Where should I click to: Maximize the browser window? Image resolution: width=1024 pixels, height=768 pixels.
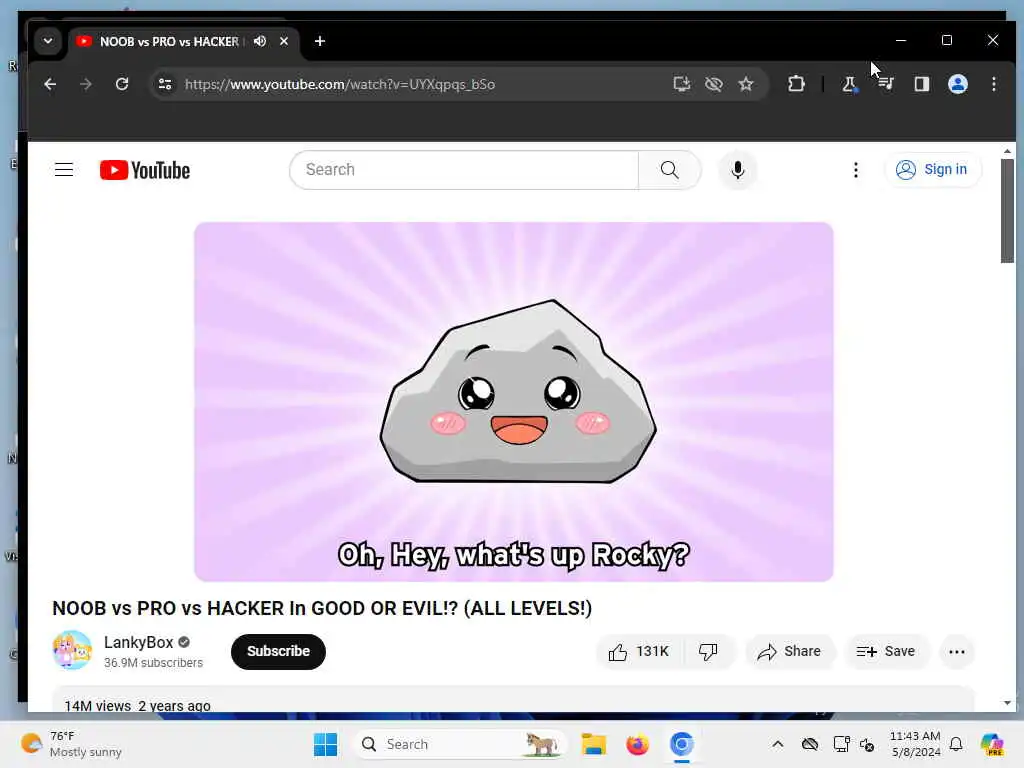pyautogui.click(x=947, y=40)
